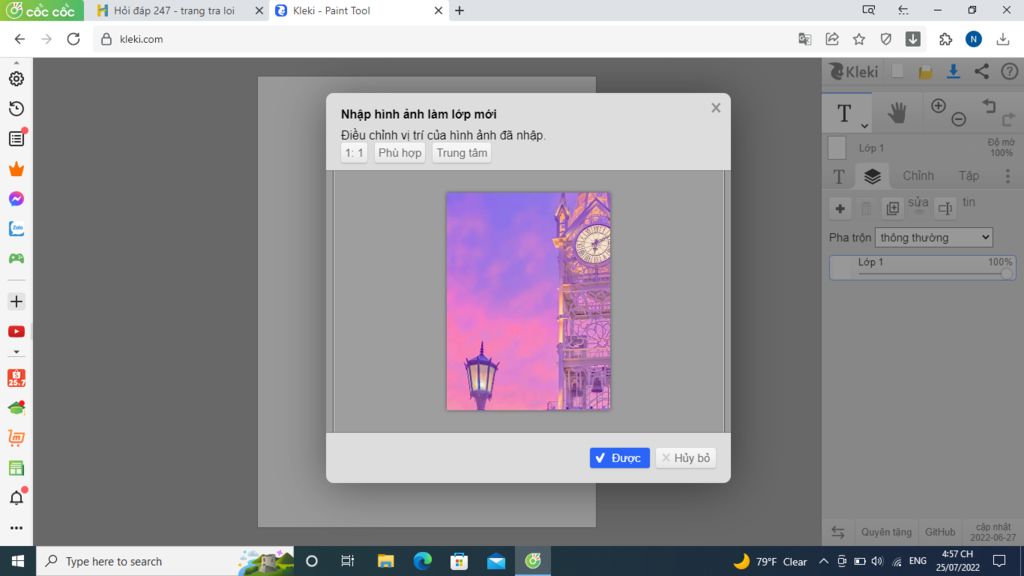This screenshot has width=1024, height=576.
Task: Open a new browser tab
Action: [459, 10]
